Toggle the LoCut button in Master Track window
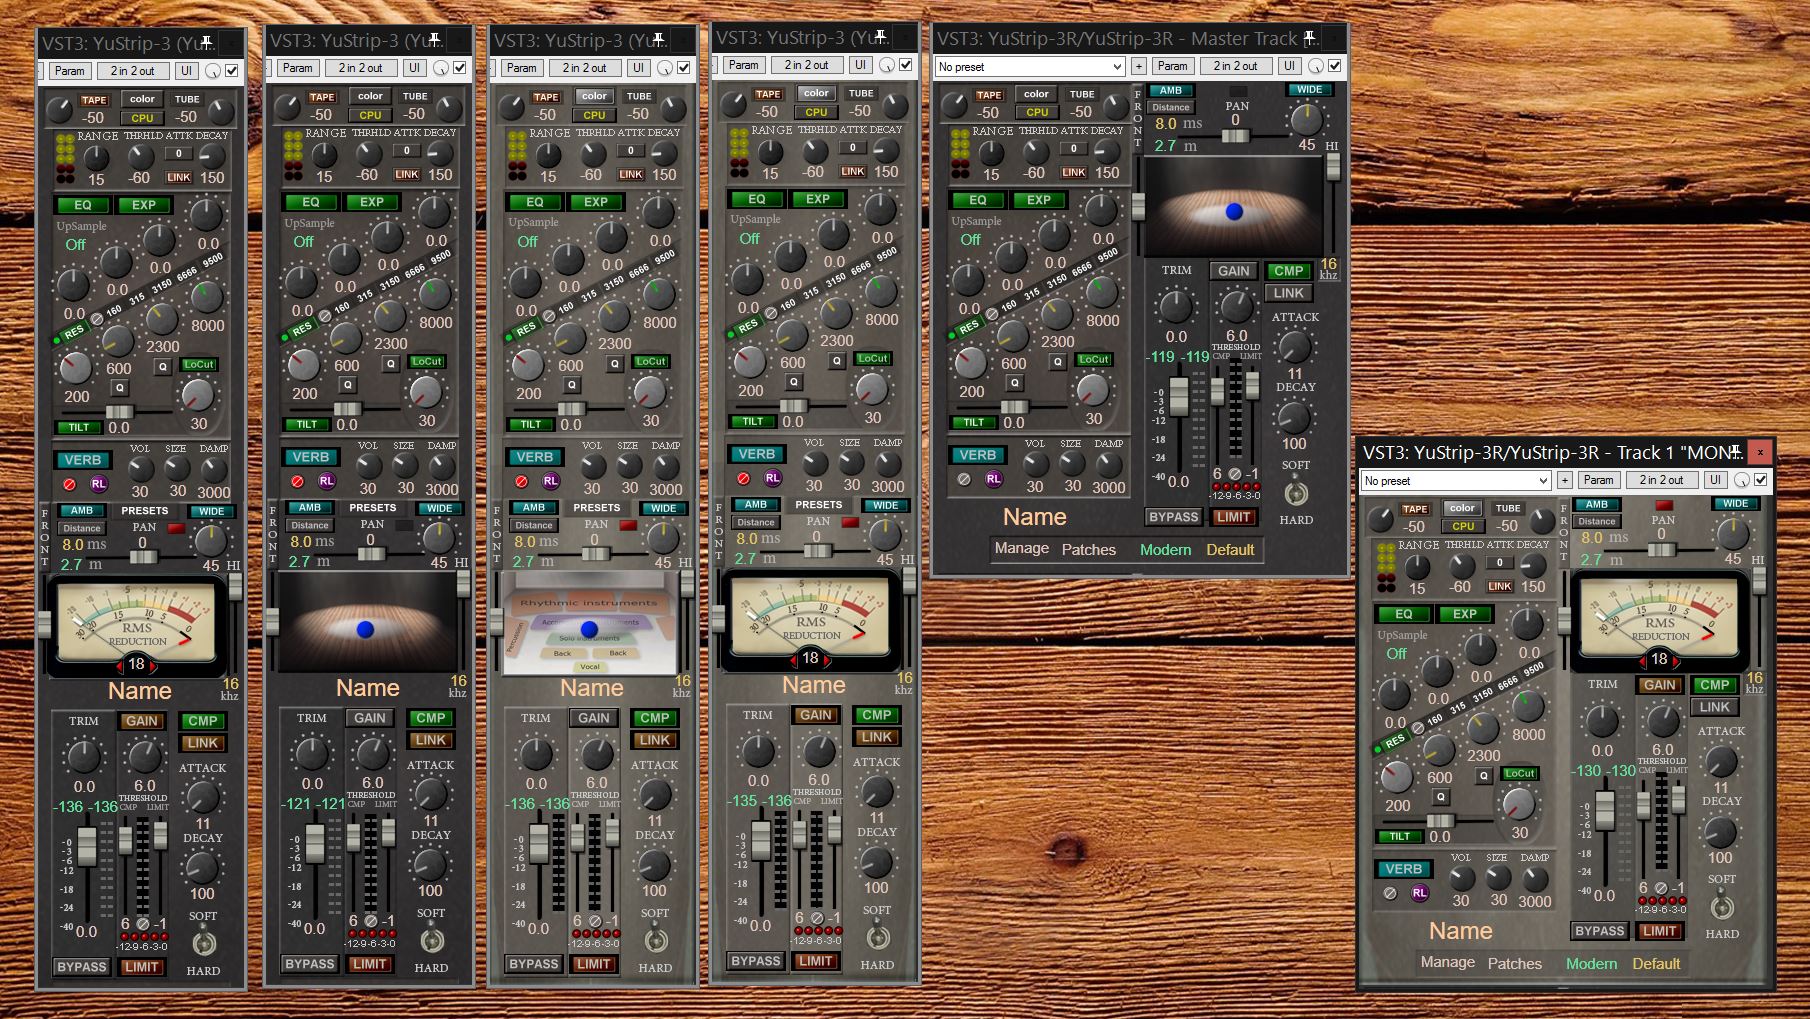This screenshot has width=1810, height=1019. pos(1093,359)
